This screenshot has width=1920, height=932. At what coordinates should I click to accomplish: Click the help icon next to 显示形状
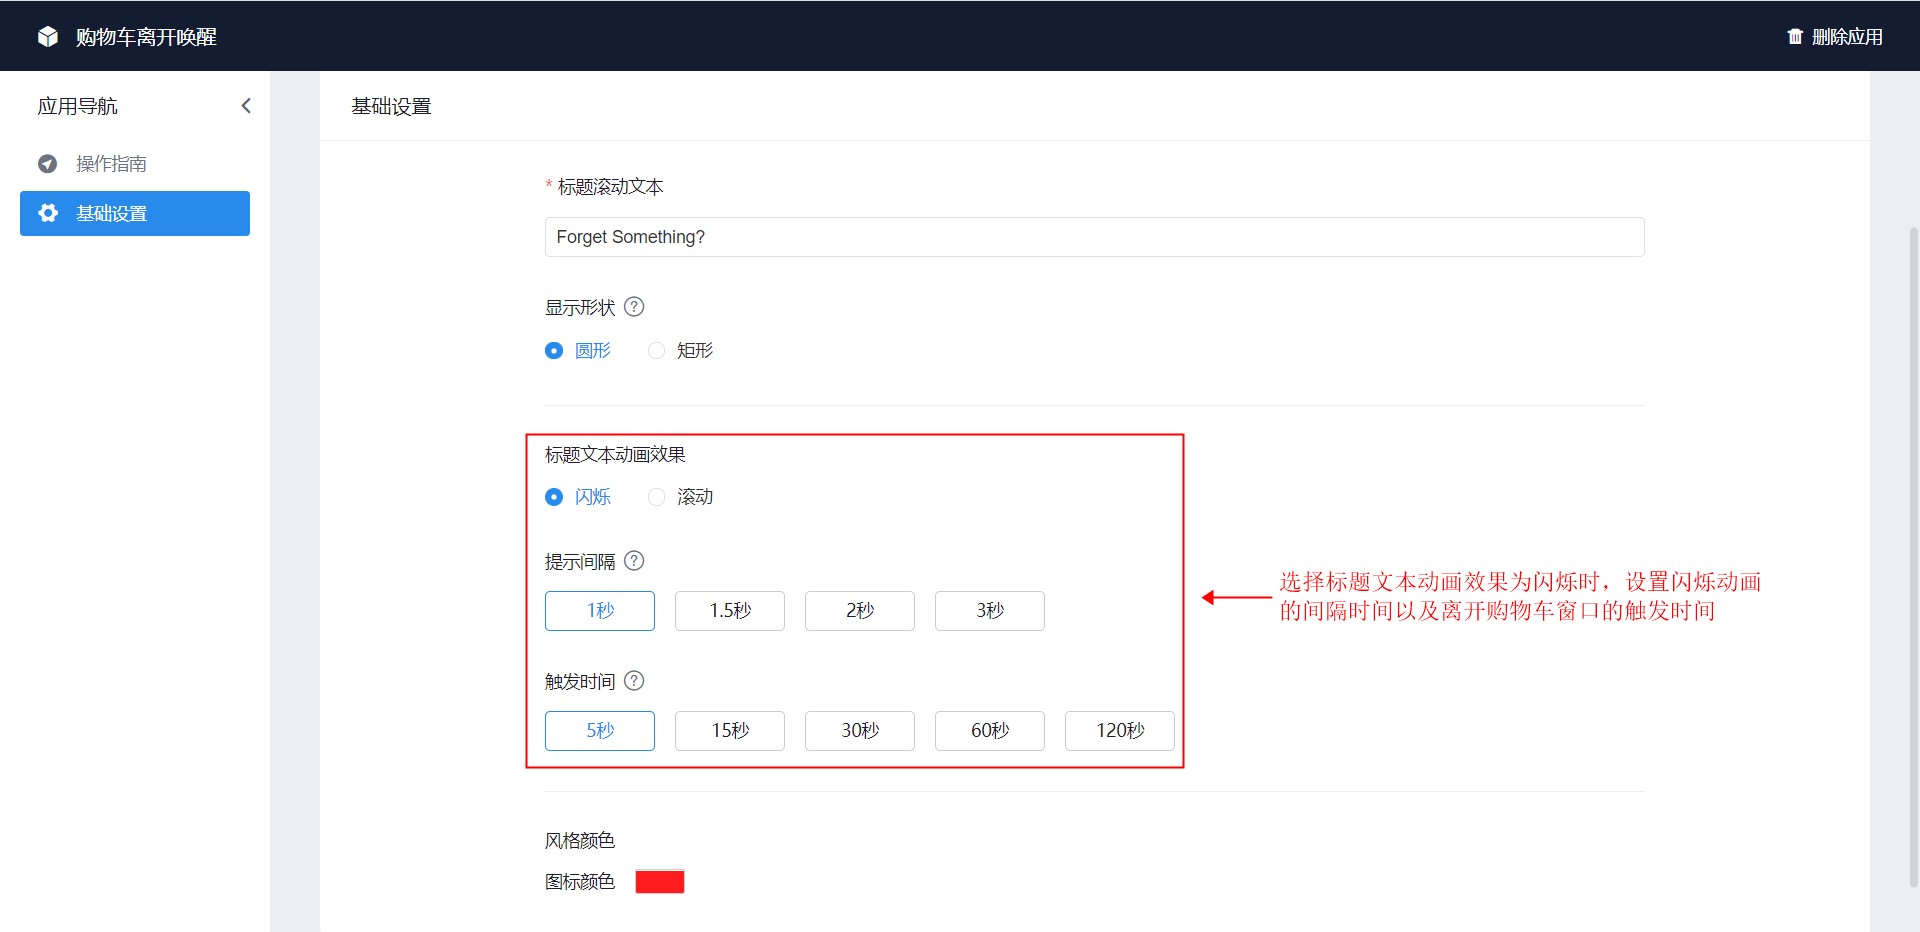tap(634, 307)
